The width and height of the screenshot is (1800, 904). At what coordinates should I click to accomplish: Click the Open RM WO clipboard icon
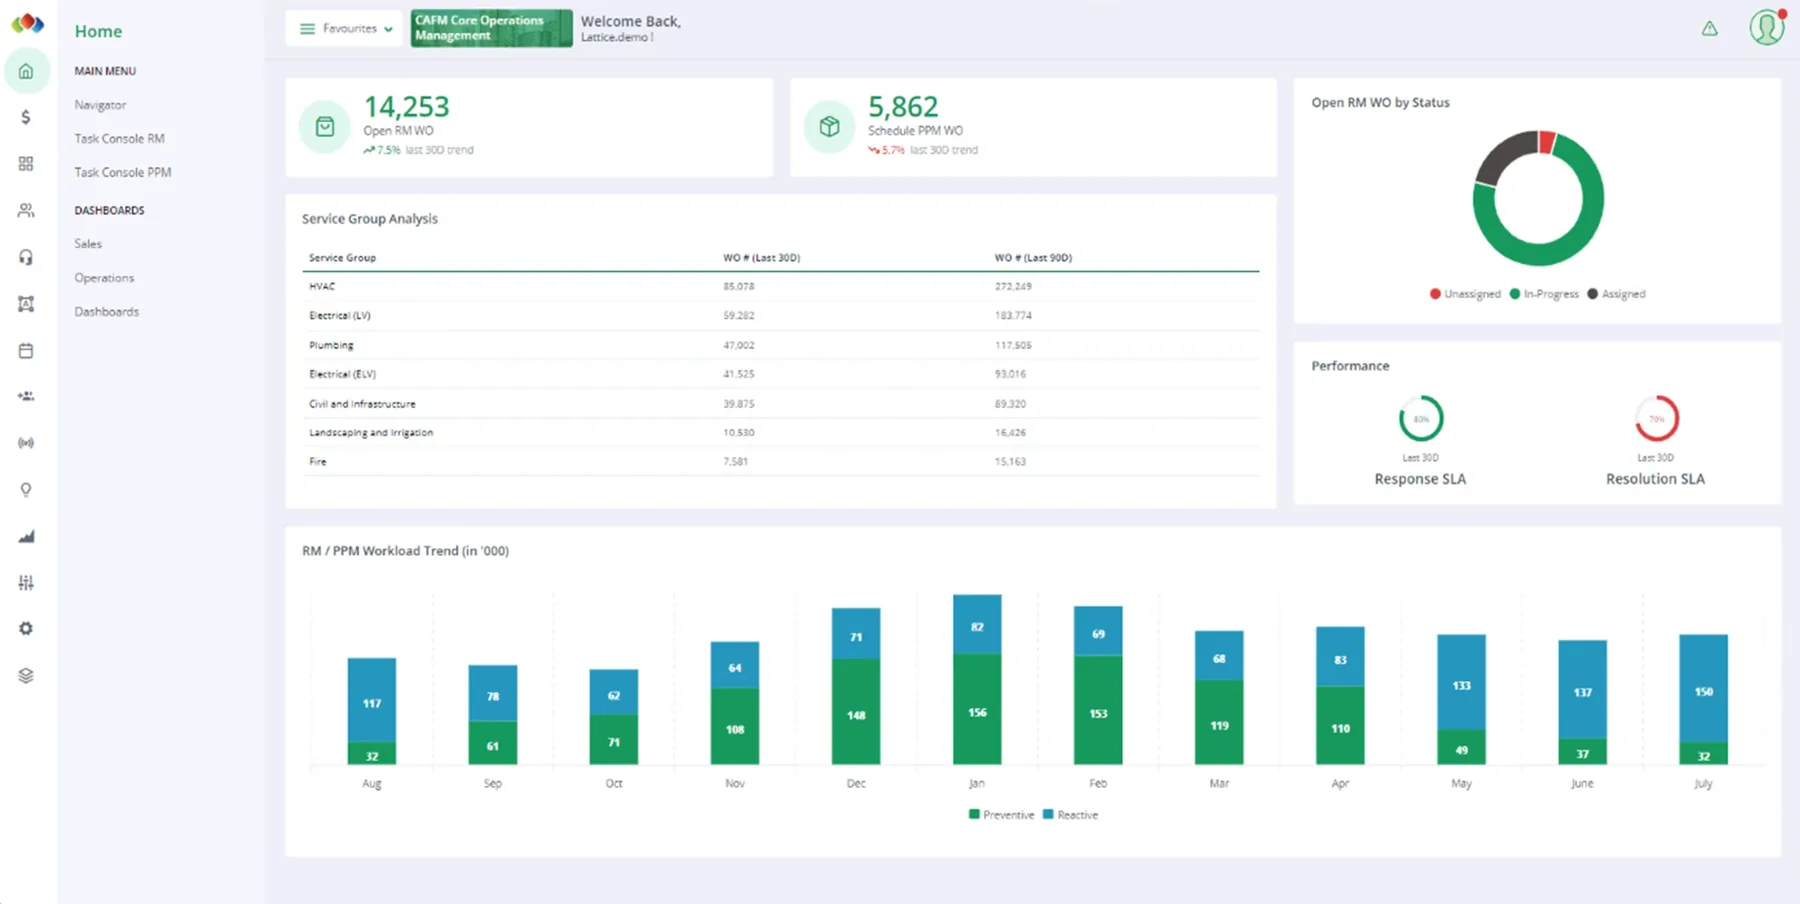click(x=325, y=127)
